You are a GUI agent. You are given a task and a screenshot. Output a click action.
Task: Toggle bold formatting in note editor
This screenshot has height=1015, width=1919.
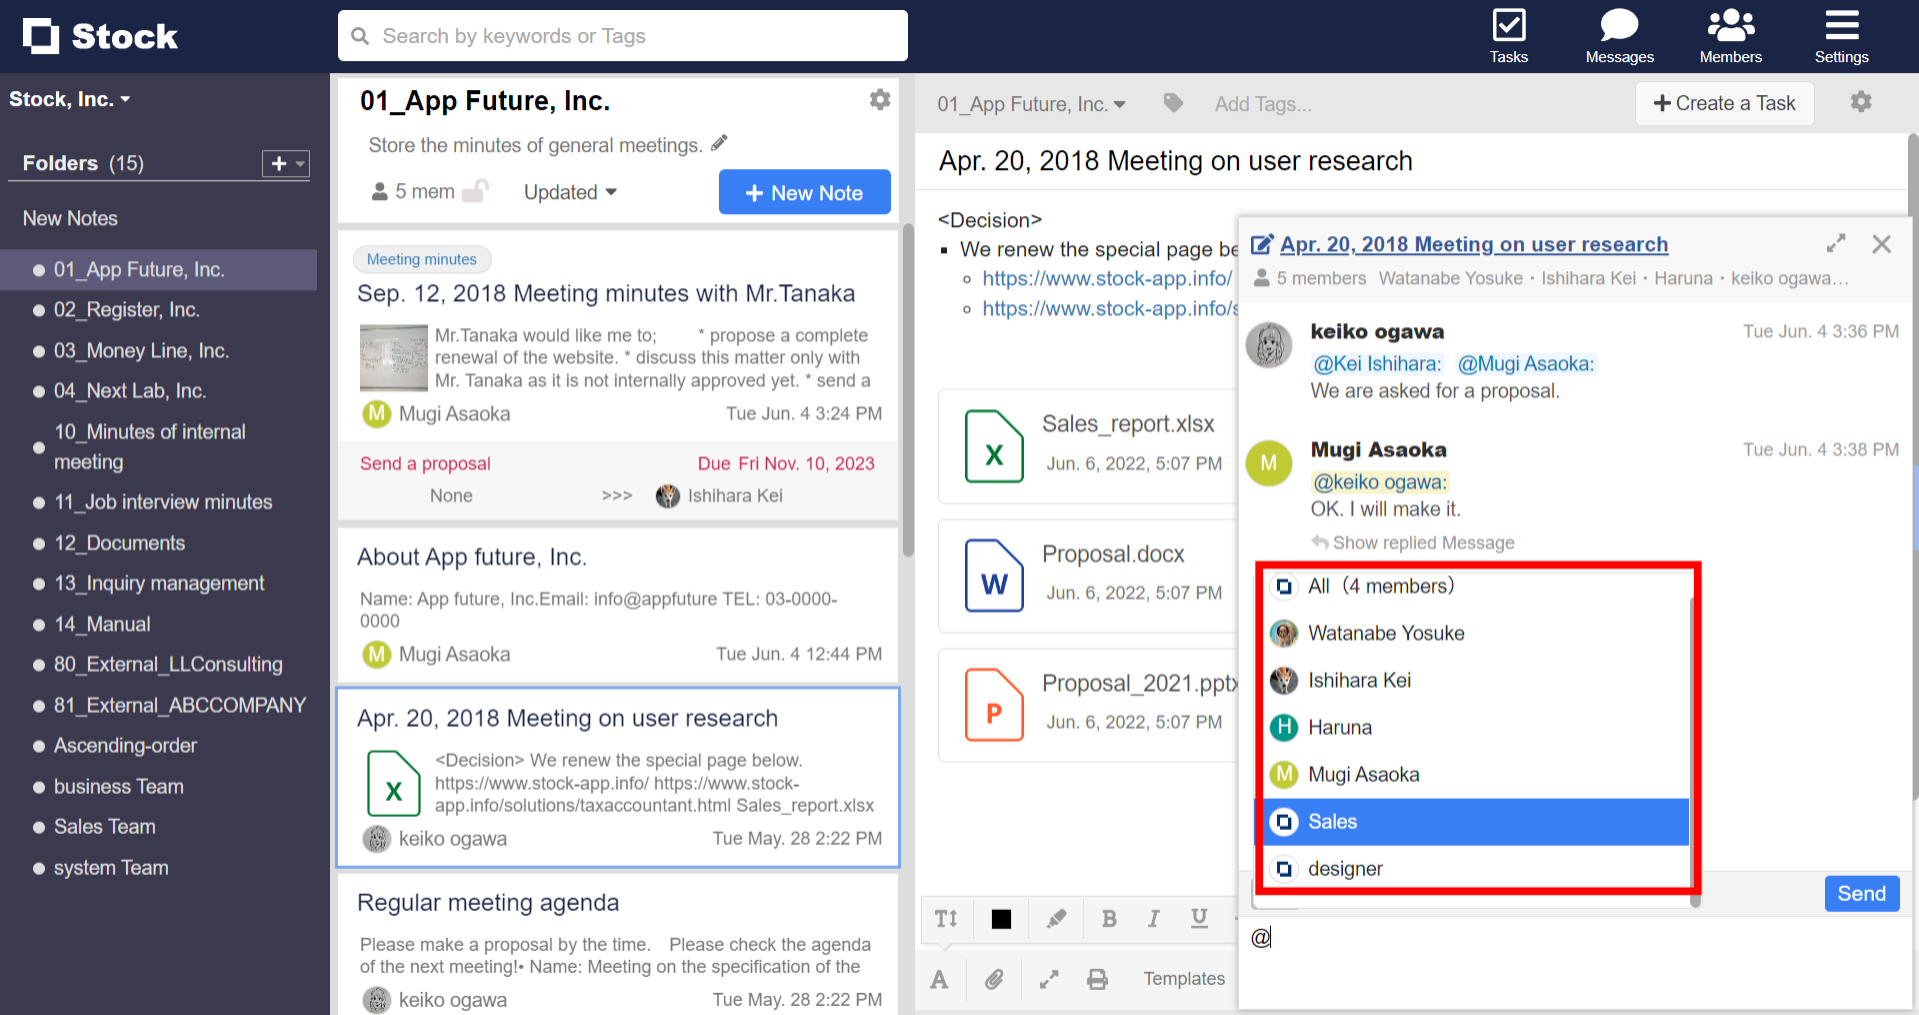coord(1109,919)
